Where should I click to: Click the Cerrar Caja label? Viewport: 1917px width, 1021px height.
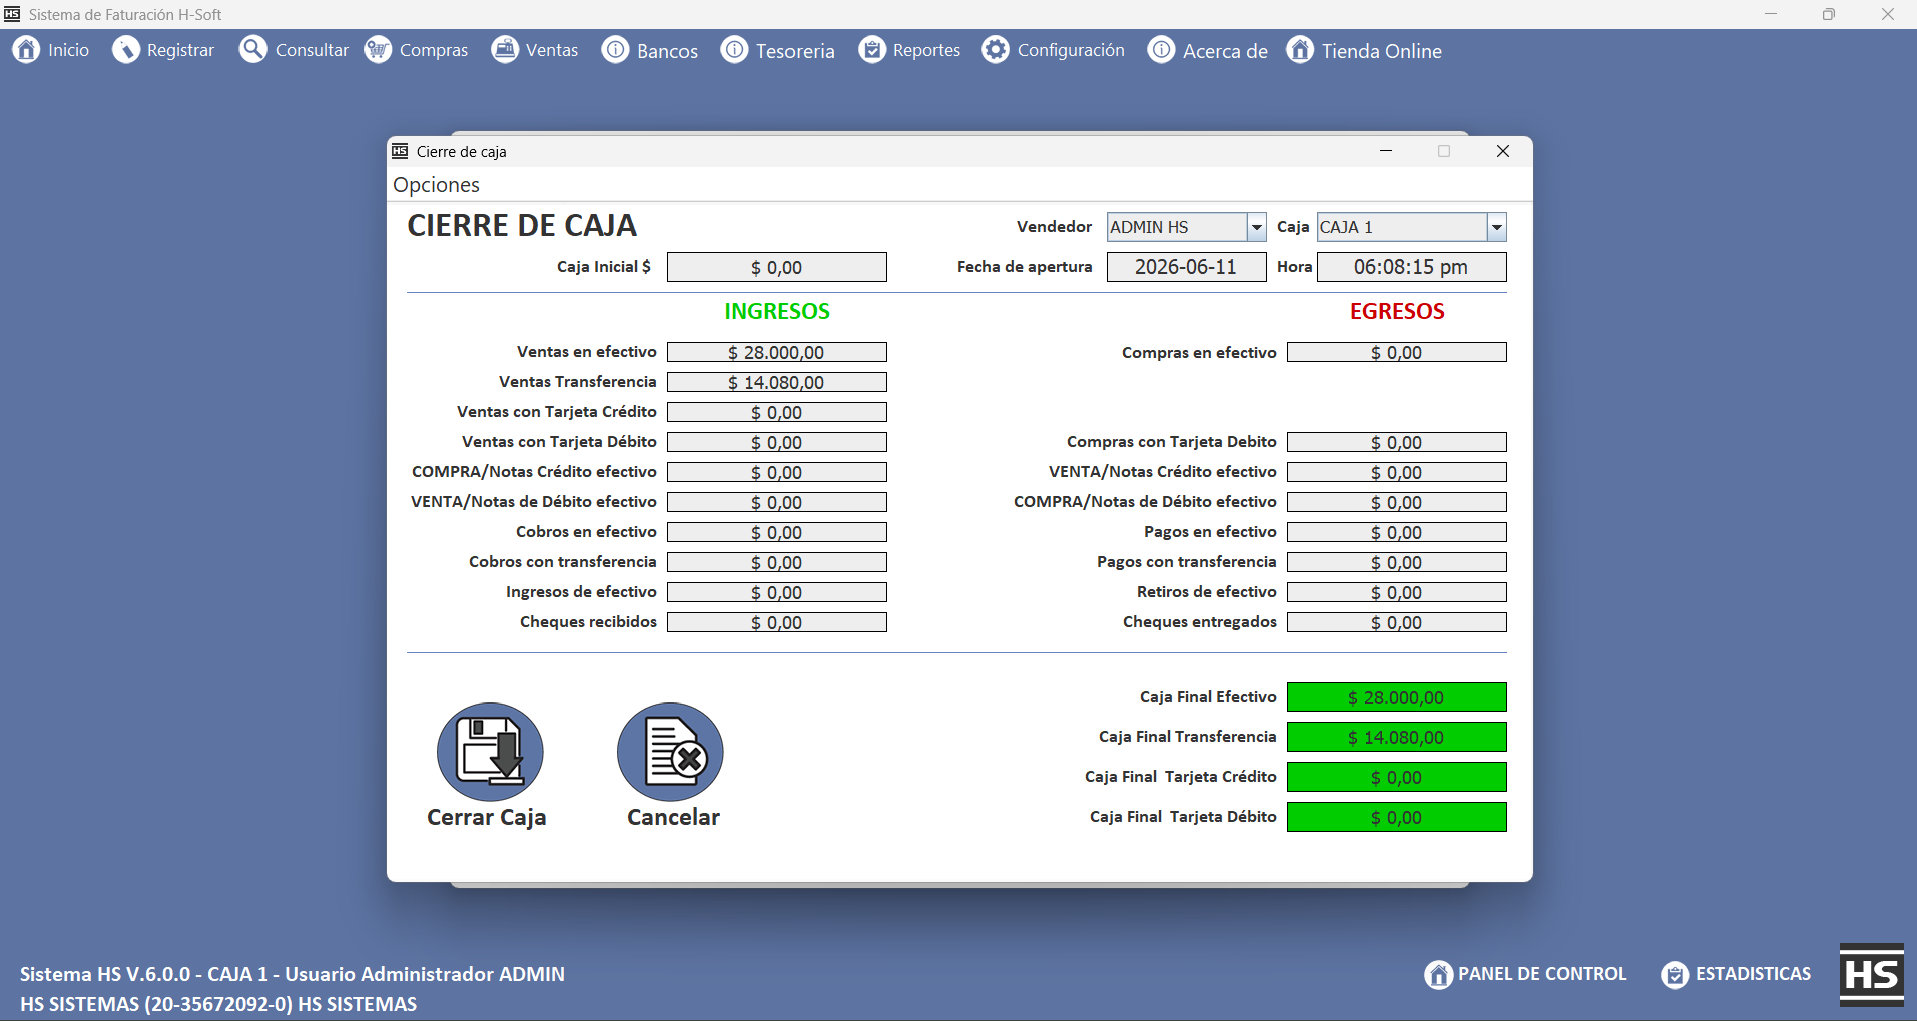coord(487,817)
